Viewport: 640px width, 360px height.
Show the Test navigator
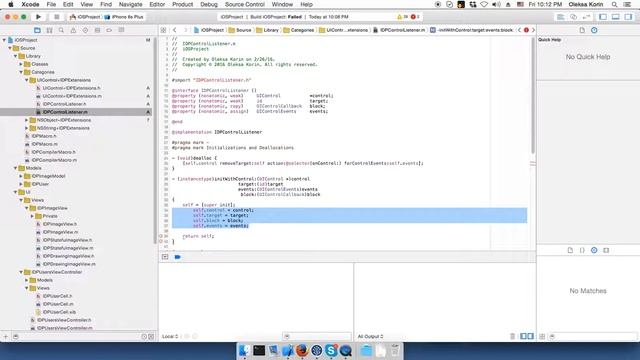click(85, 30)
